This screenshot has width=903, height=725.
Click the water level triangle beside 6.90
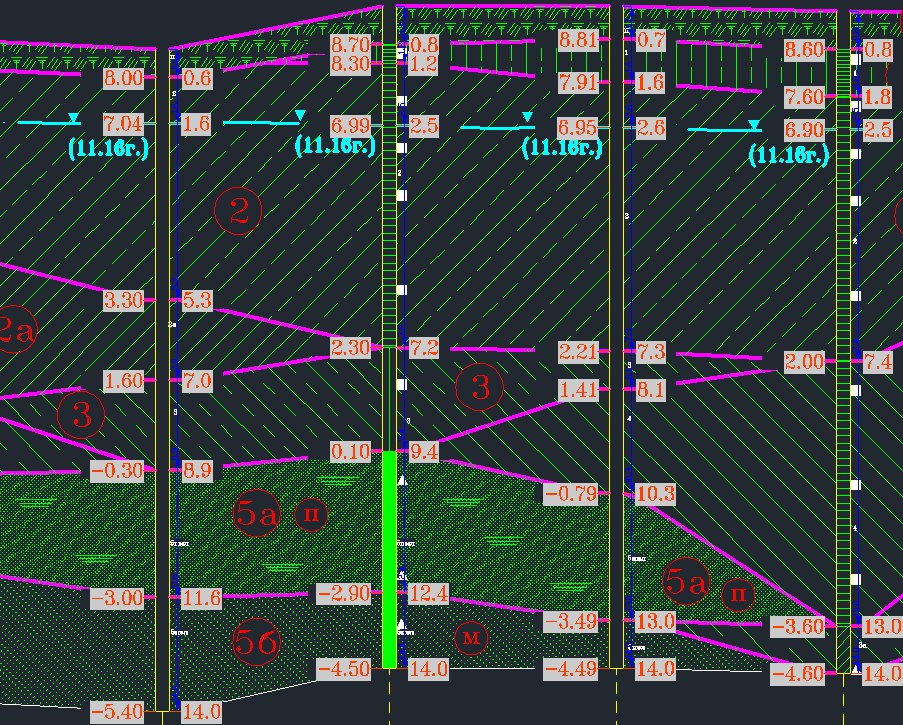point(754,125)
